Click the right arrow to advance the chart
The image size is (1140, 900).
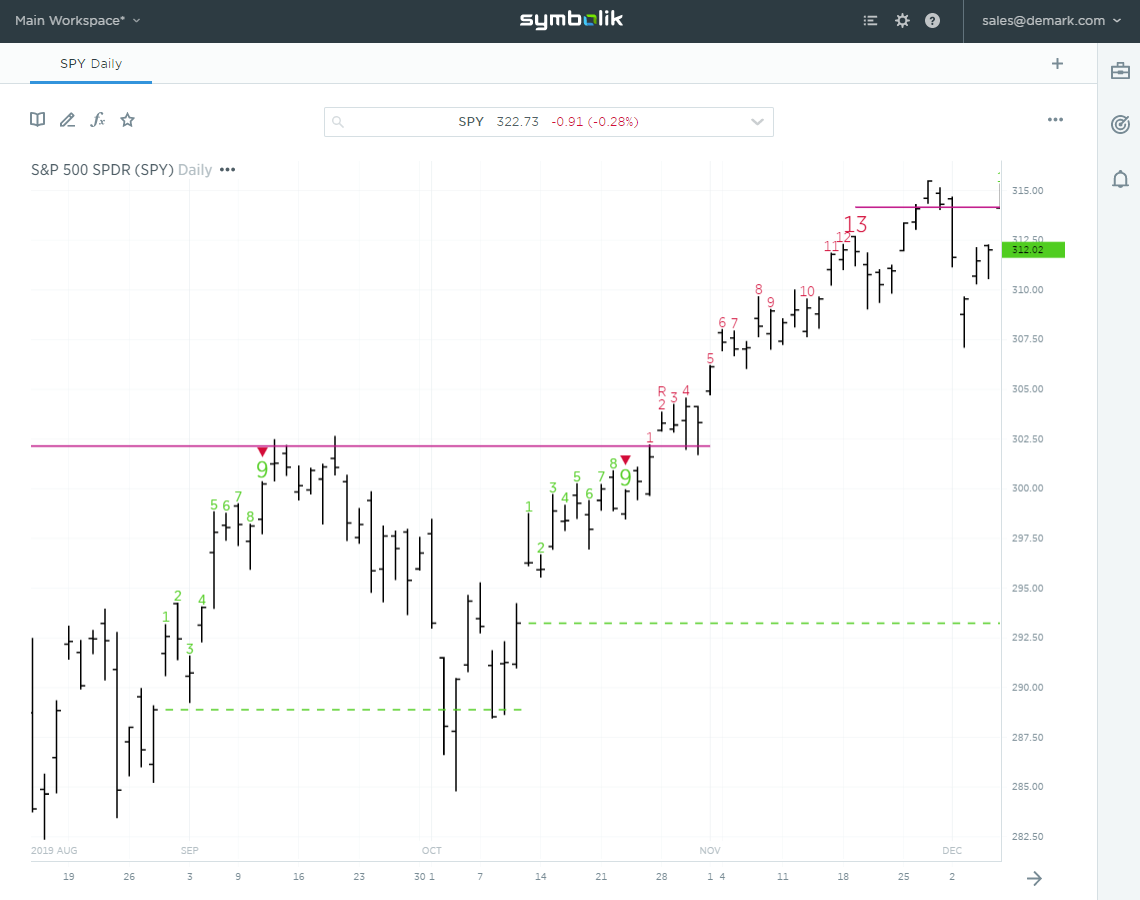click(x=1034, y=878)
